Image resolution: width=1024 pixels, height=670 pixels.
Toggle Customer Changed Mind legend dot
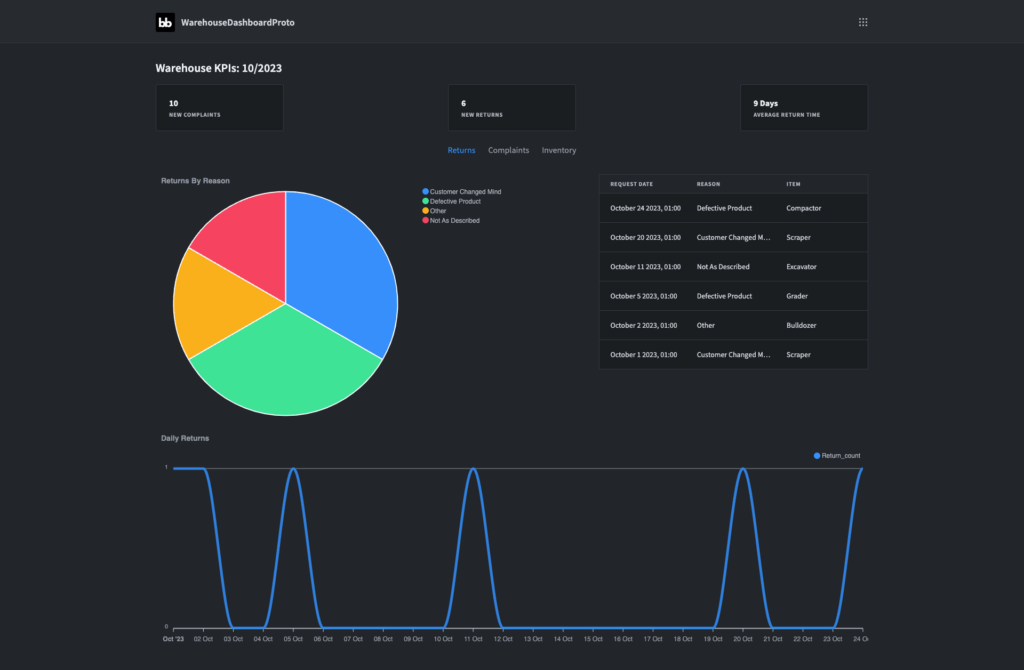(x=425, y=191)
